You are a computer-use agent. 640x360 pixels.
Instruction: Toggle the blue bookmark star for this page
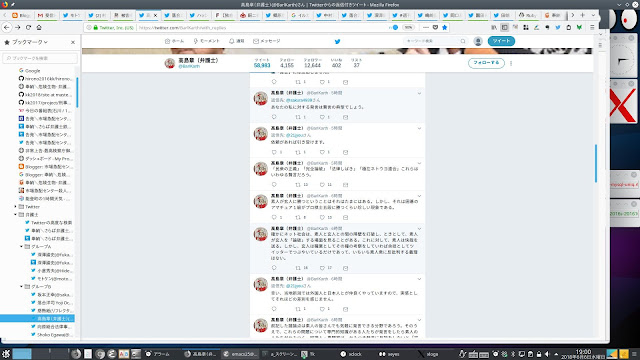[x=444, y=27]
